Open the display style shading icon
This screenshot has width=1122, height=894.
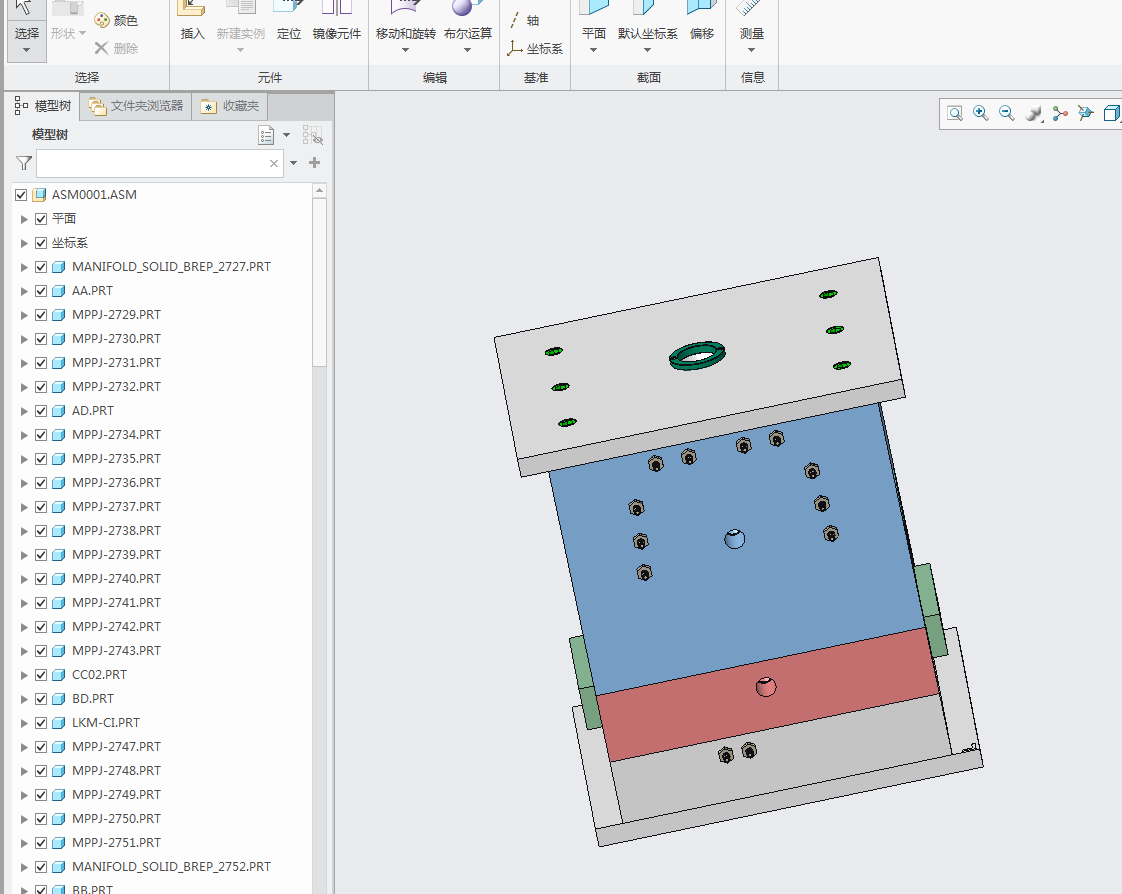(1033, 114)
